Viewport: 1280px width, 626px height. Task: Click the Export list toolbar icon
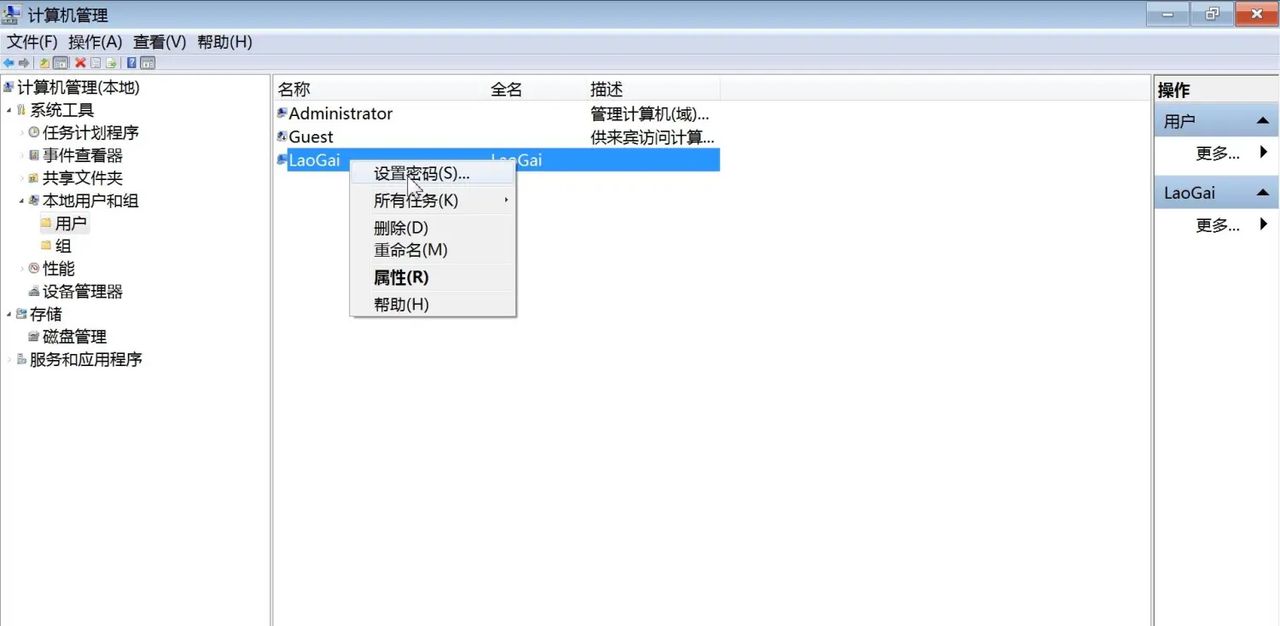pos(111,62)
